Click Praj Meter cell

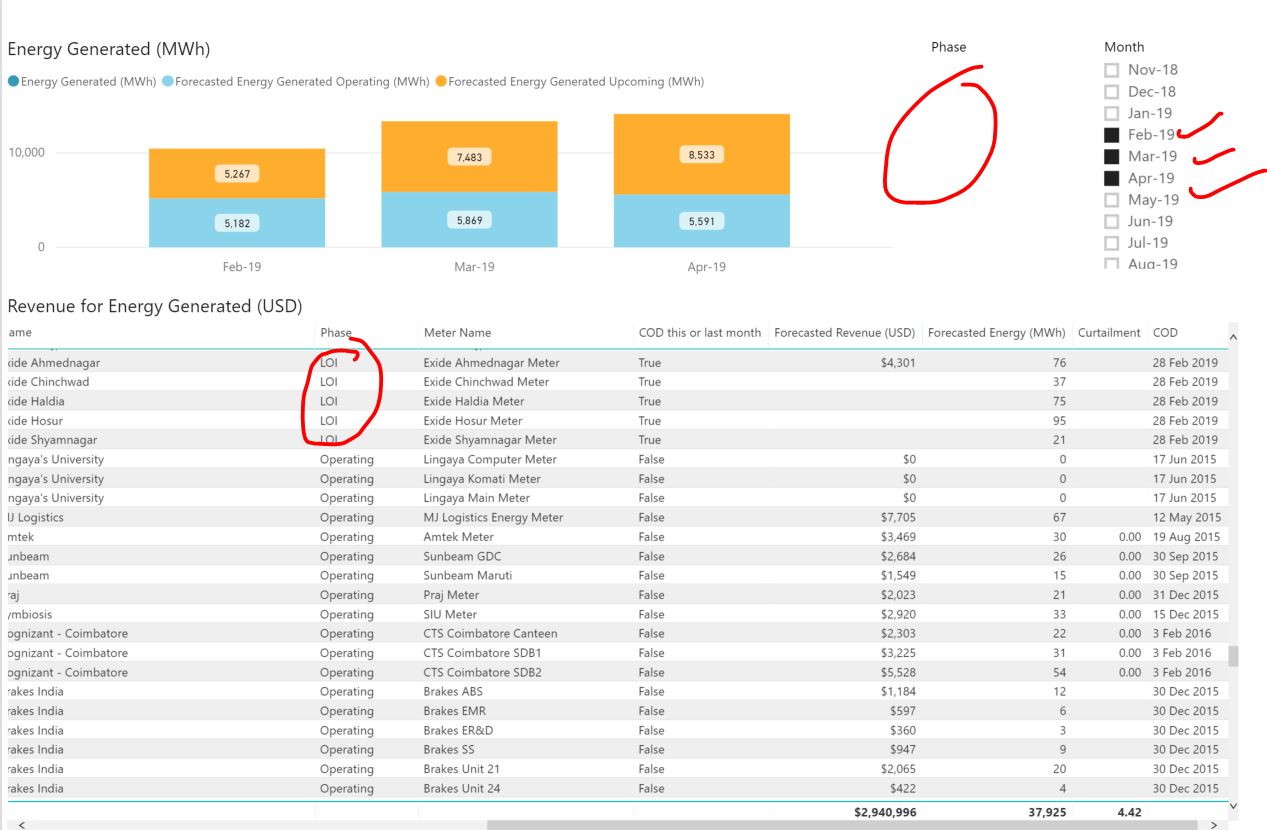click(451, 595)
